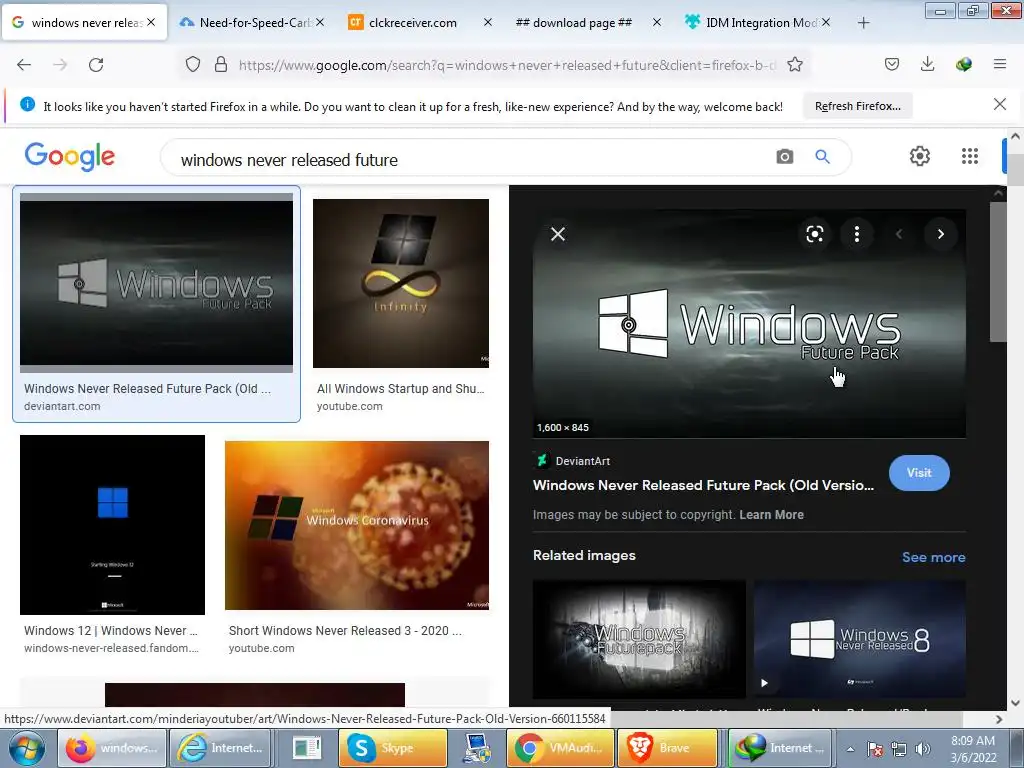
Task: Bookmark this page with the star icon
Action: click(x=795, y=64)
